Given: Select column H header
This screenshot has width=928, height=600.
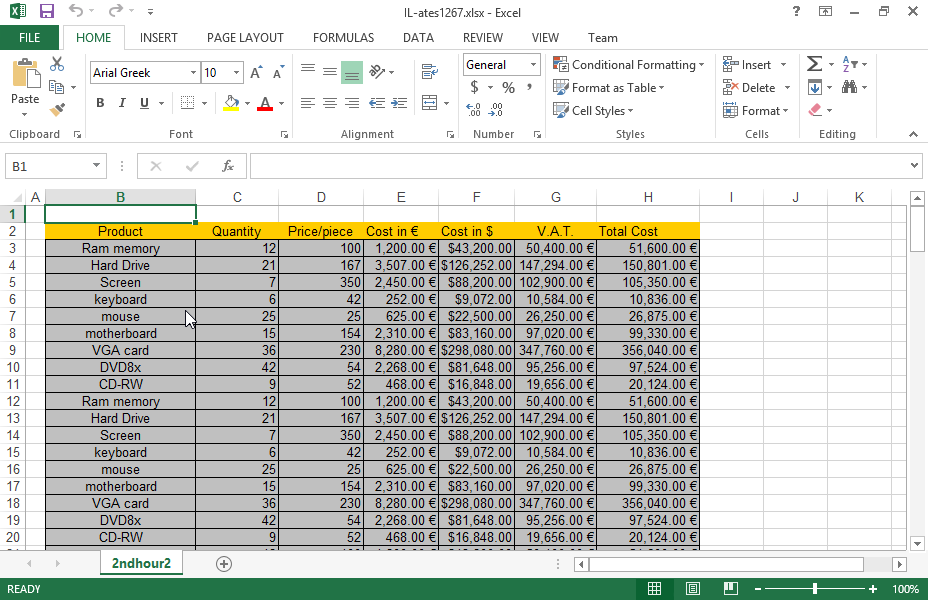Looking at the screenshot, I should click(648, 197).
